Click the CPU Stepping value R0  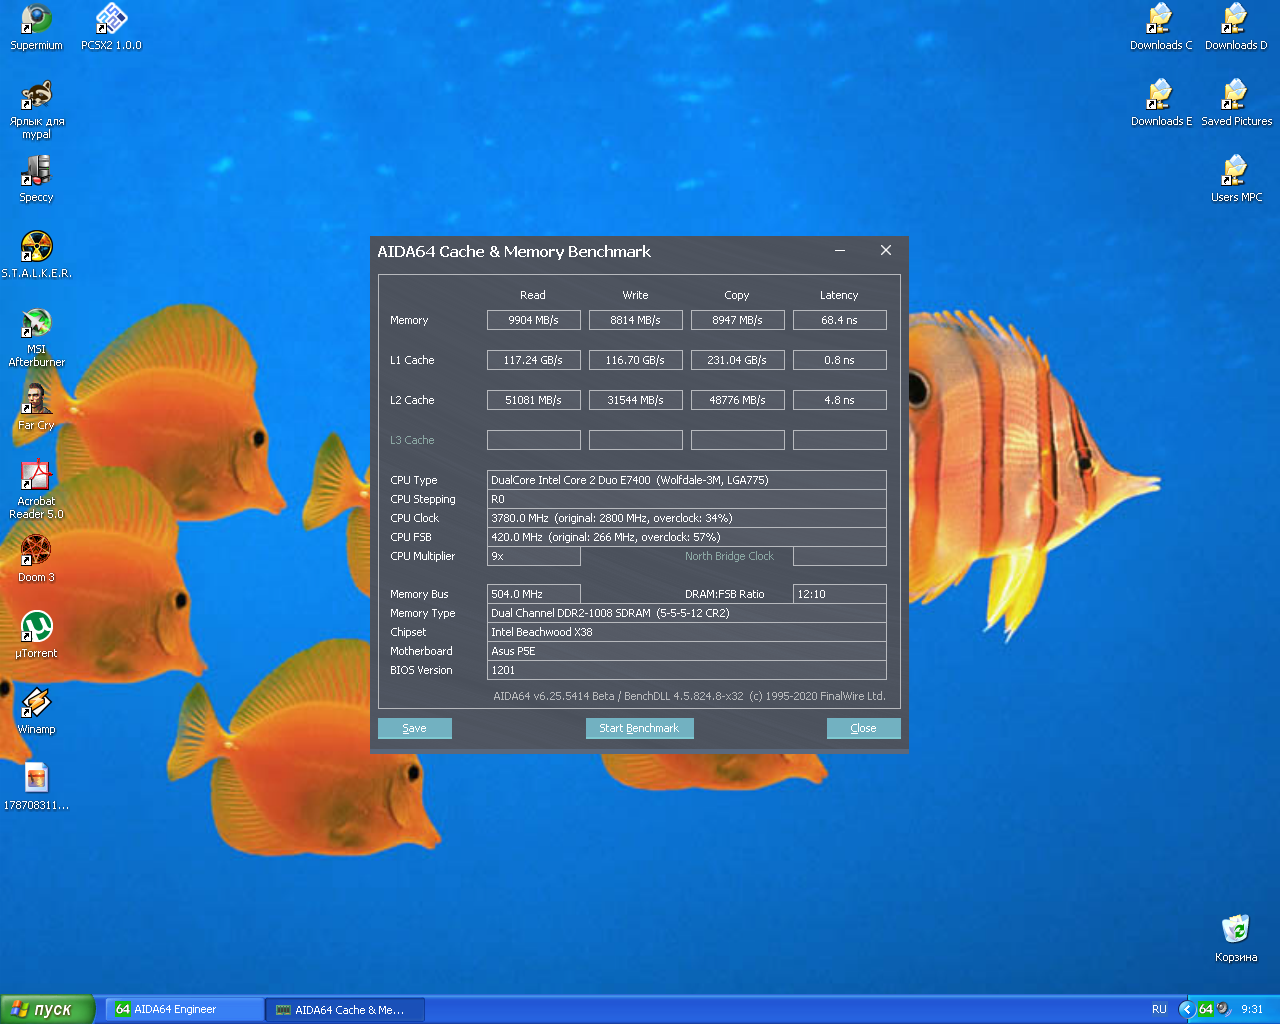(687, 499)
